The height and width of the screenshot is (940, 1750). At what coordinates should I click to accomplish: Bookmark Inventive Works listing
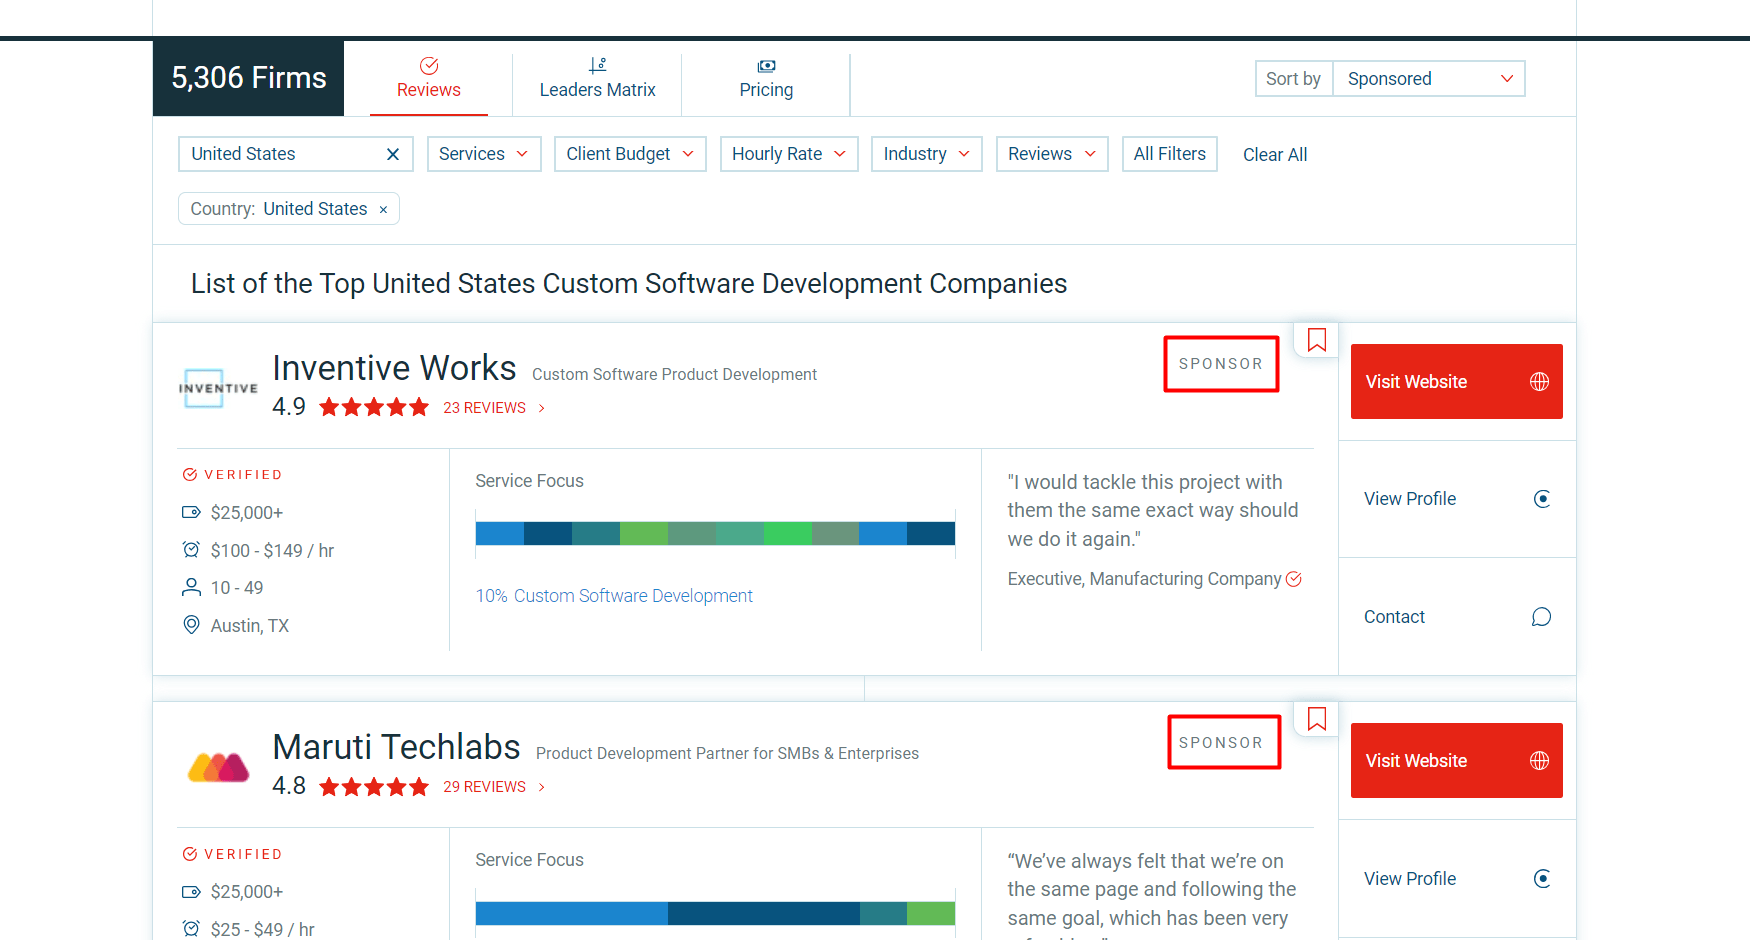(1317, 340)
